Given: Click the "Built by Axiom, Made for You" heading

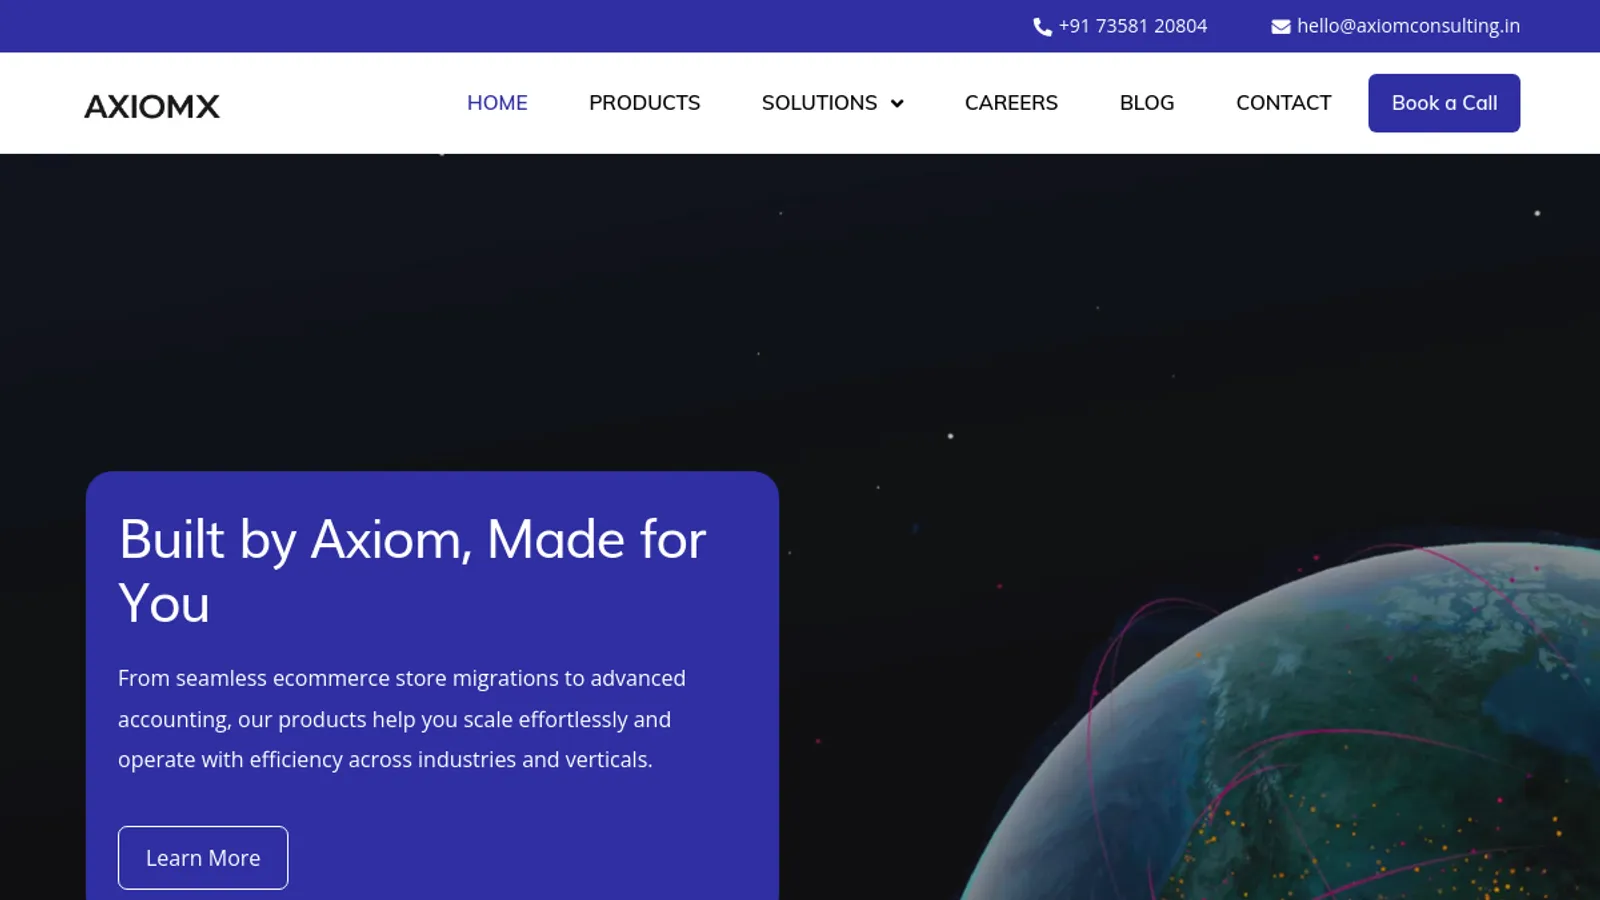Looking at the screenshot, I should pyautogui.click(x=412, y=571).
